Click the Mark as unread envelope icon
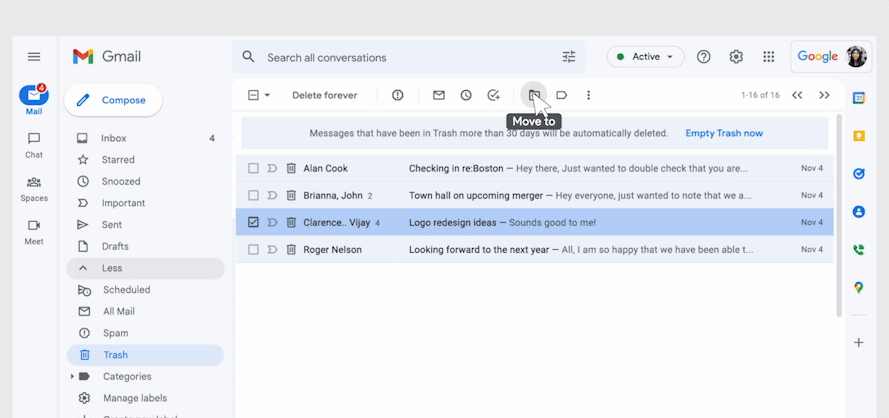 438,95
